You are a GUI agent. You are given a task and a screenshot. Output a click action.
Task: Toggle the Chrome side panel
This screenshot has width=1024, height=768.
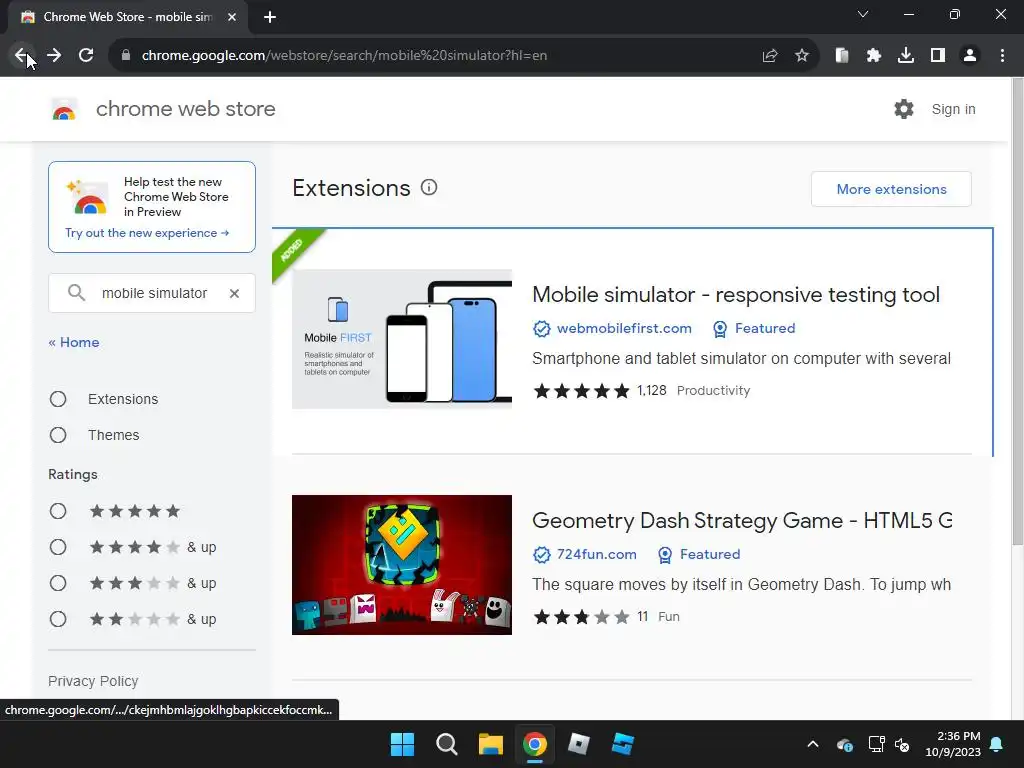point(938,56)
